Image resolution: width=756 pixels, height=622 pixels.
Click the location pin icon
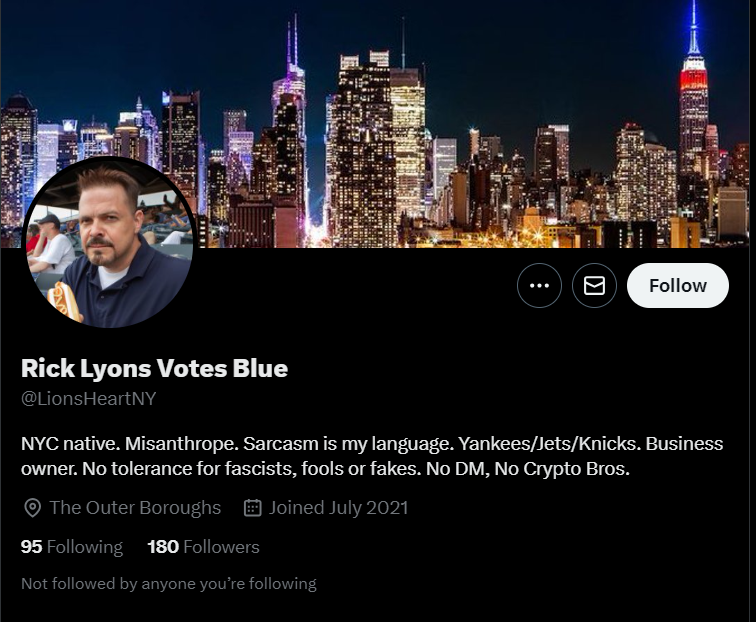[32, 508]
